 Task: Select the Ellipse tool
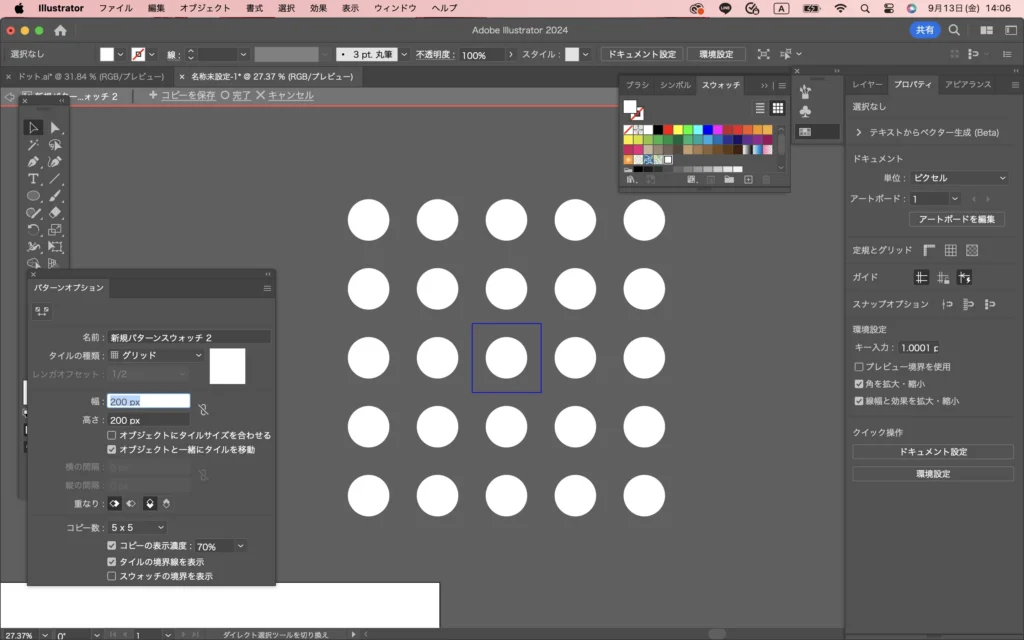[33, 196]
